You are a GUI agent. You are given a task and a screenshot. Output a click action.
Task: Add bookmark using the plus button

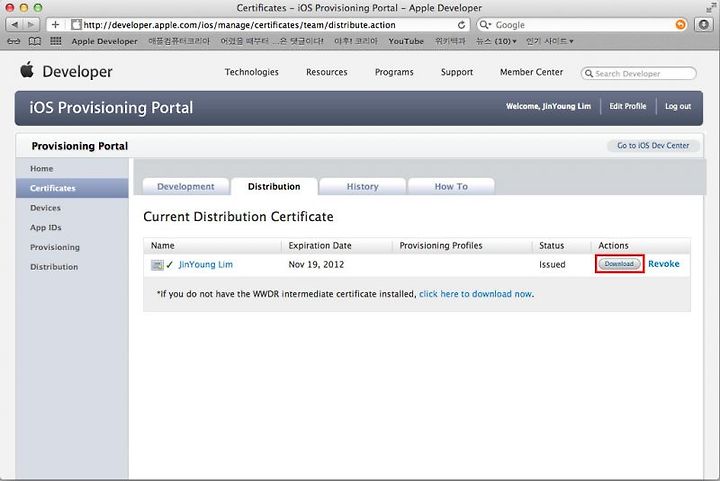pos(55,25)
